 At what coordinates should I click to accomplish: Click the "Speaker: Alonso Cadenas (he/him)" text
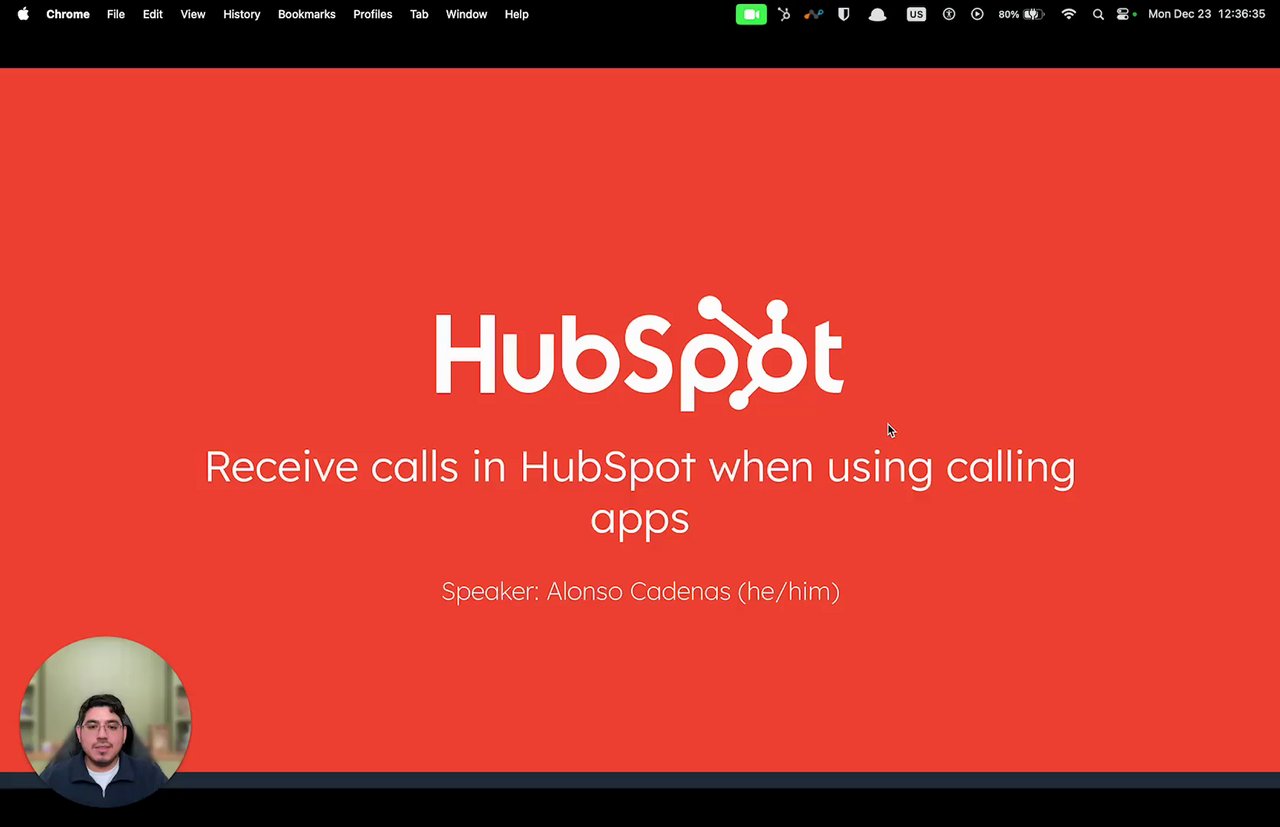pyautogui.click(x=640, y=591)
